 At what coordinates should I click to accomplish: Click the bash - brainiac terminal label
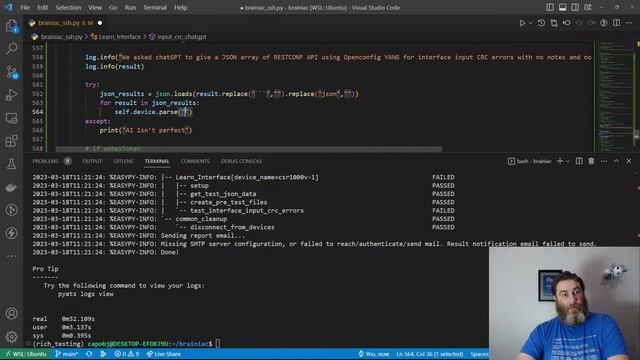point(534,161)
